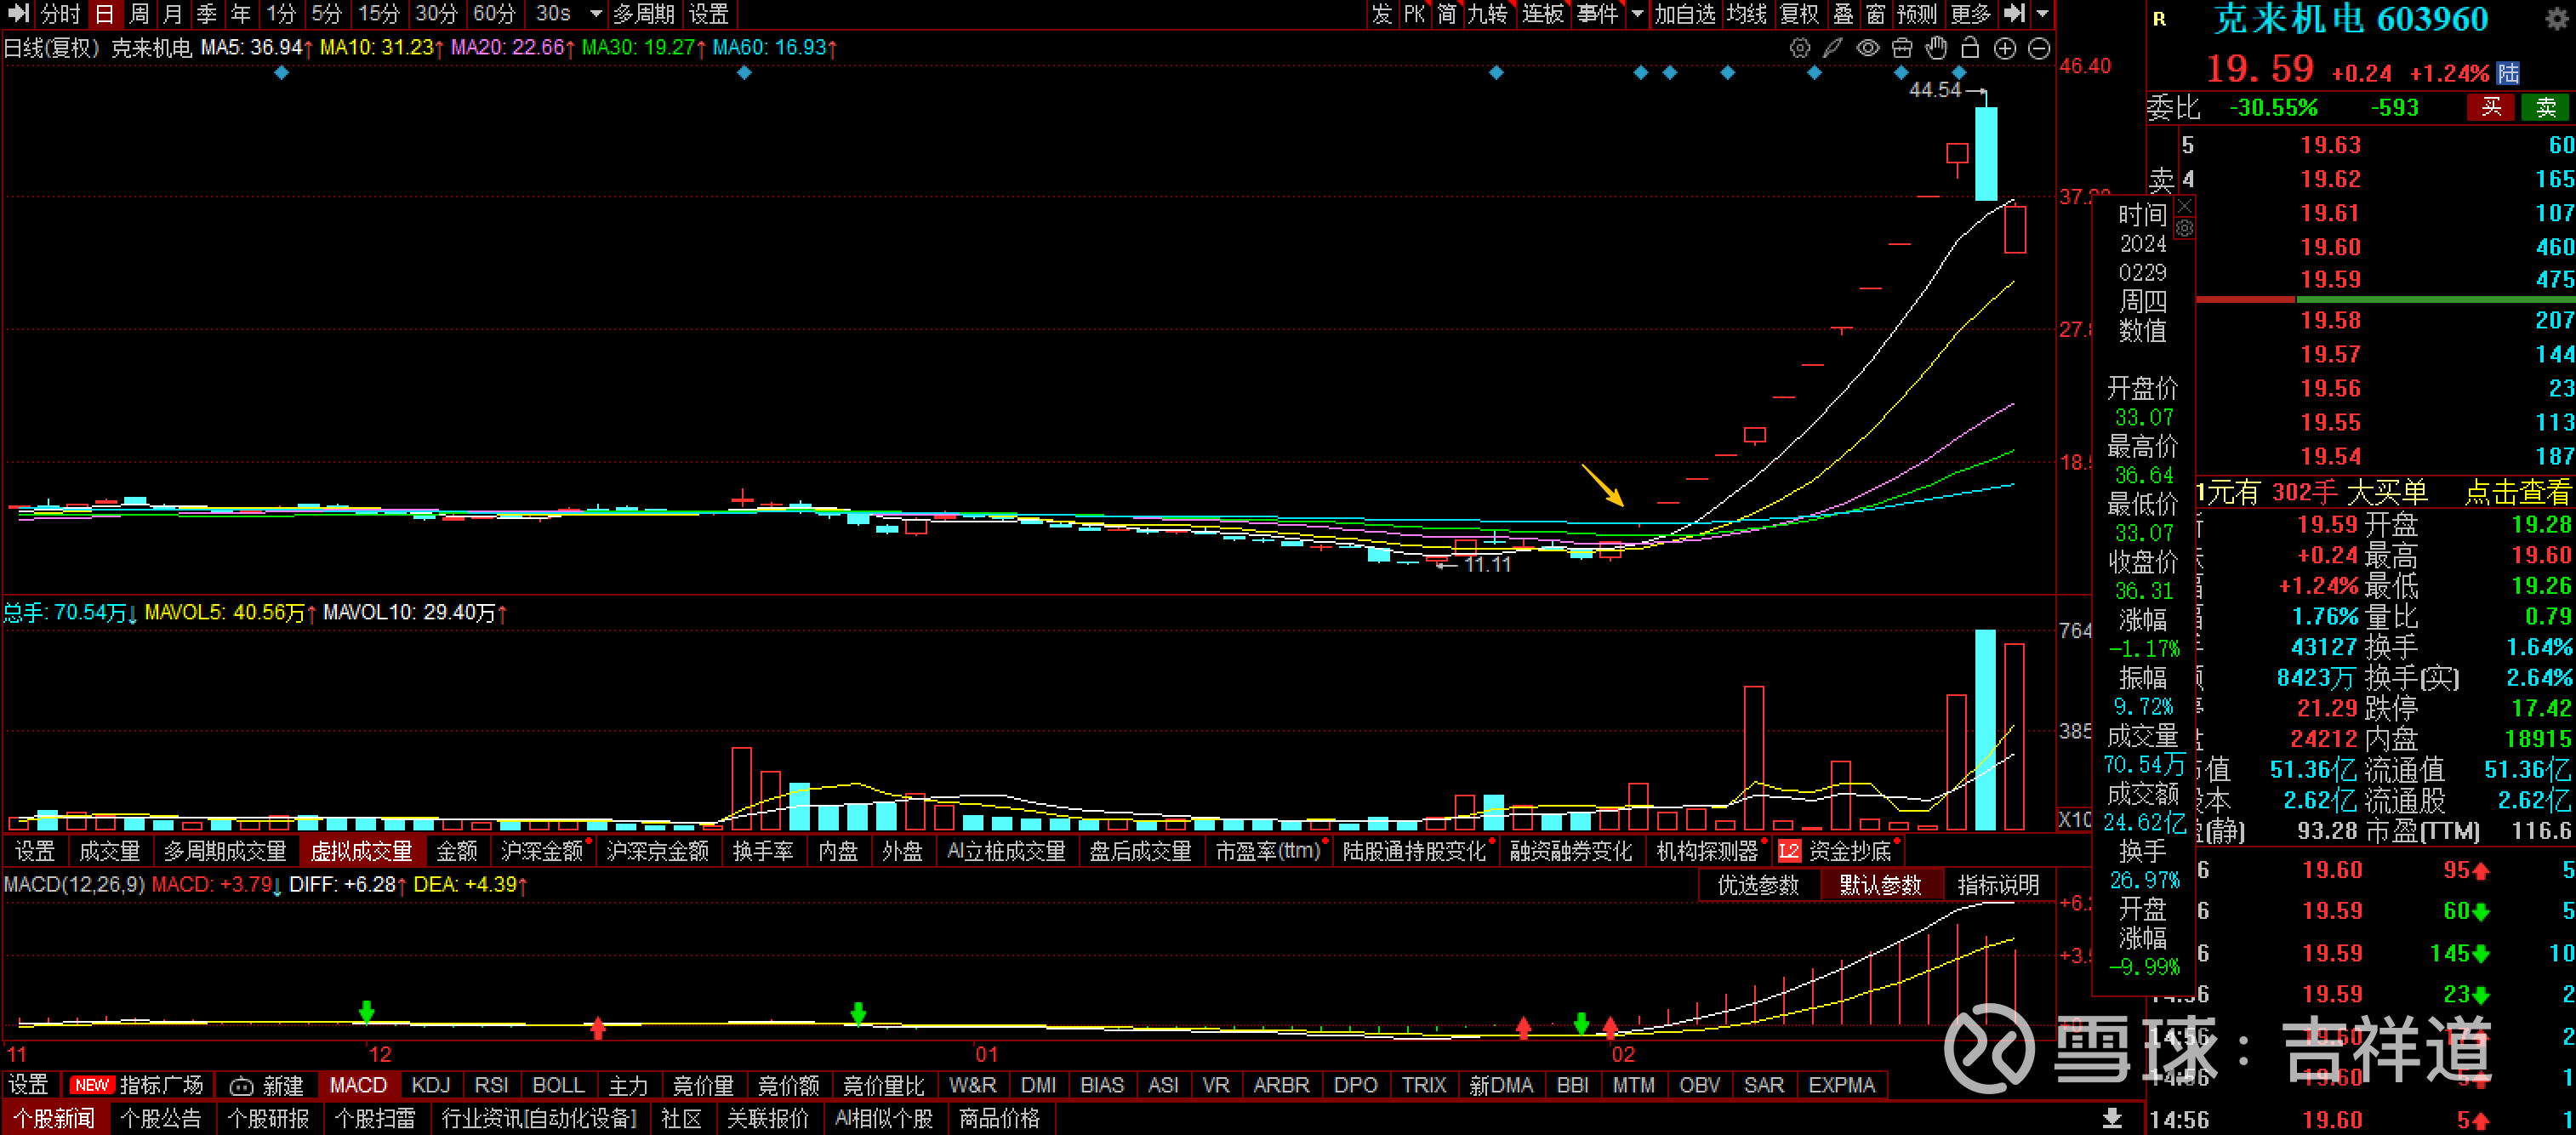Close the data tooltip popup
2576x1135 pixels.
click(2185, 206)
